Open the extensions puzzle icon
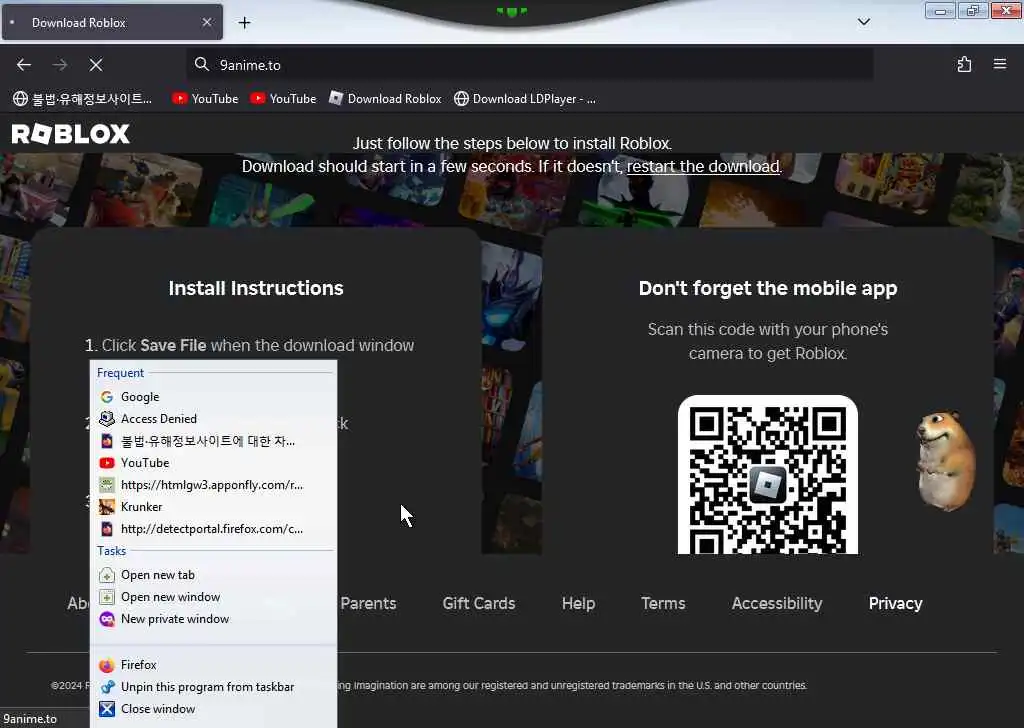 [x=964, y=64]
